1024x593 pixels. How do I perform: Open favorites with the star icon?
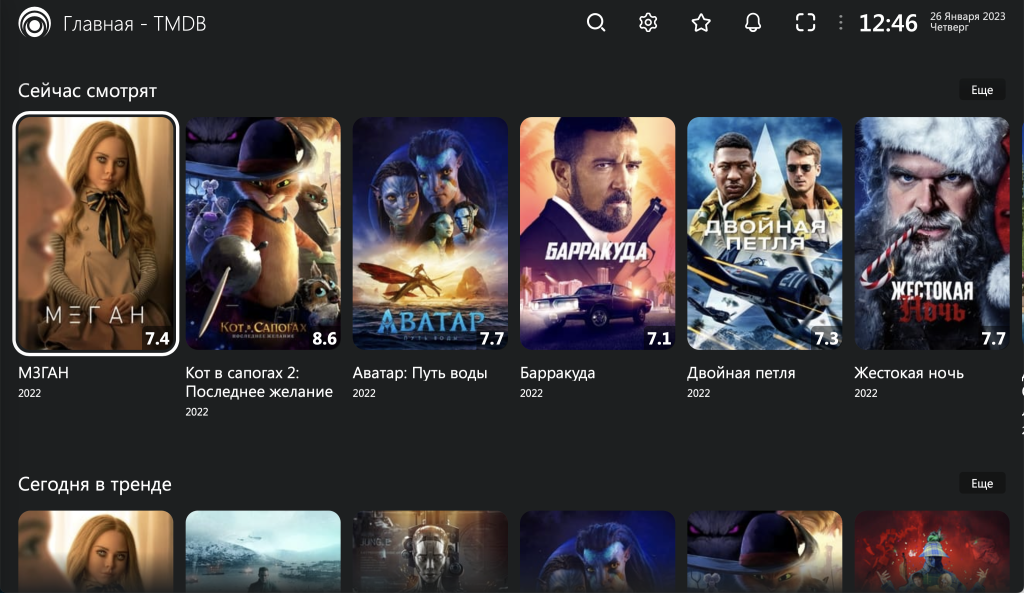[x=701, y=23]
